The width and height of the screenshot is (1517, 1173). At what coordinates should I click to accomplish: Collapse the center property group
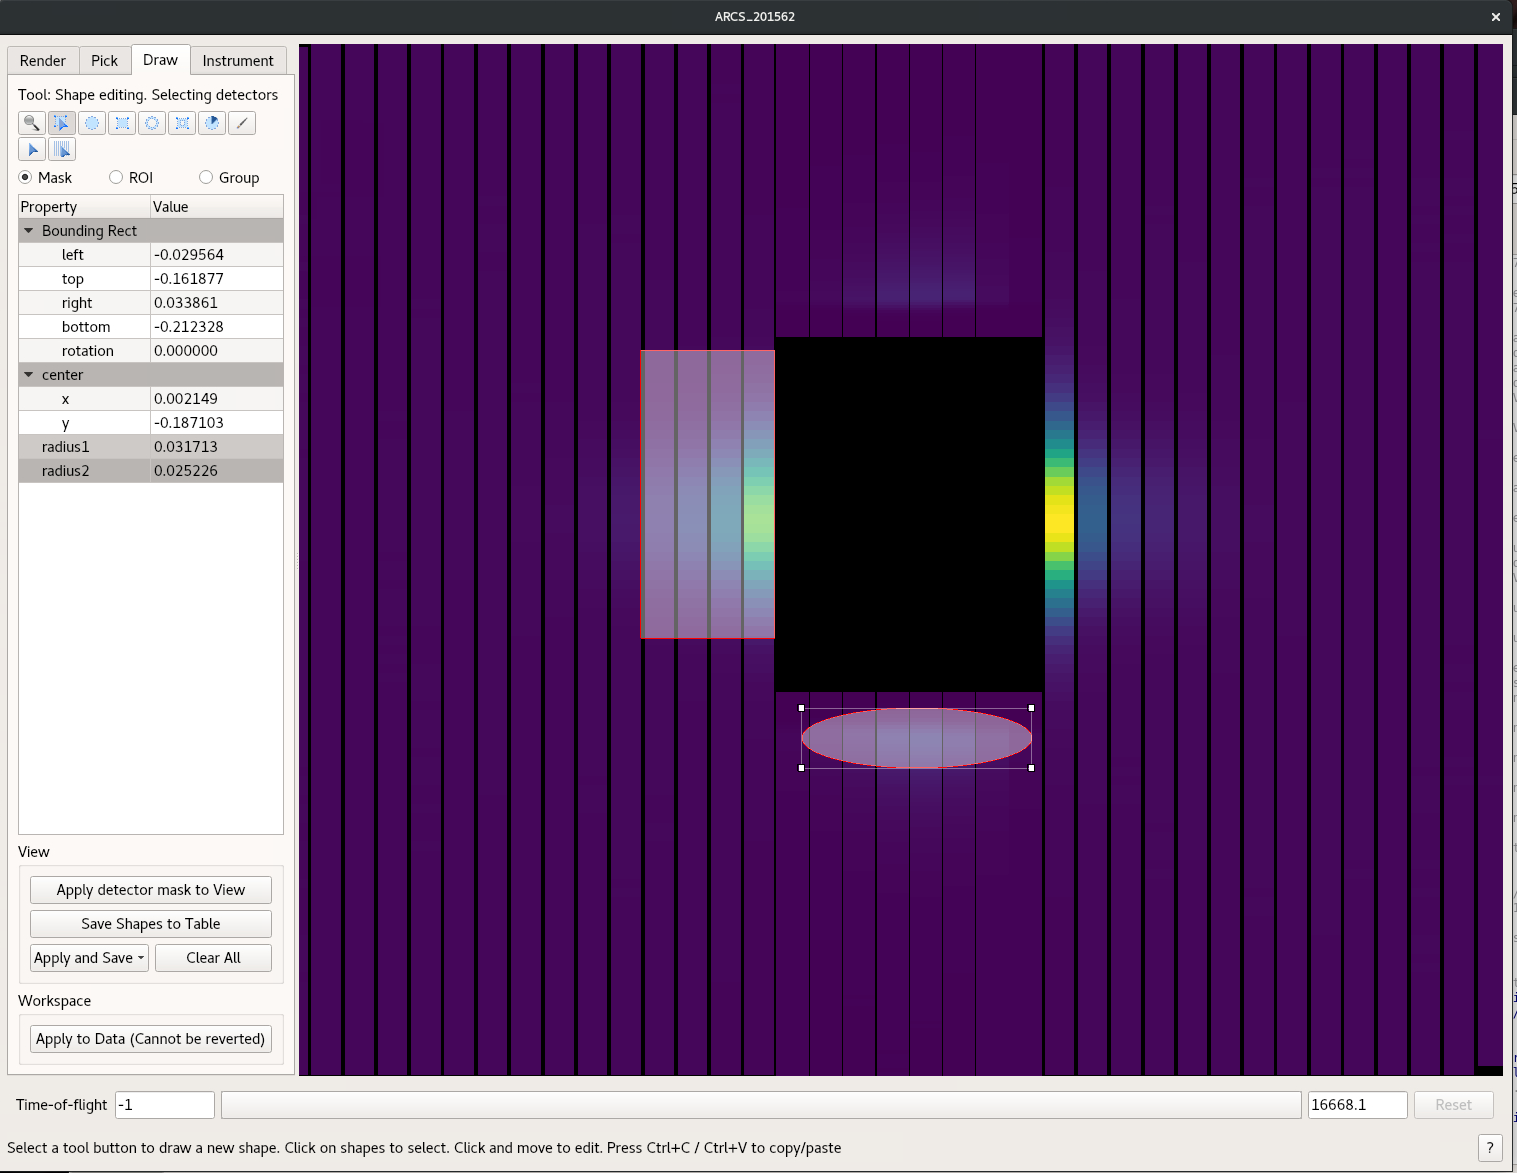(29, 375)
